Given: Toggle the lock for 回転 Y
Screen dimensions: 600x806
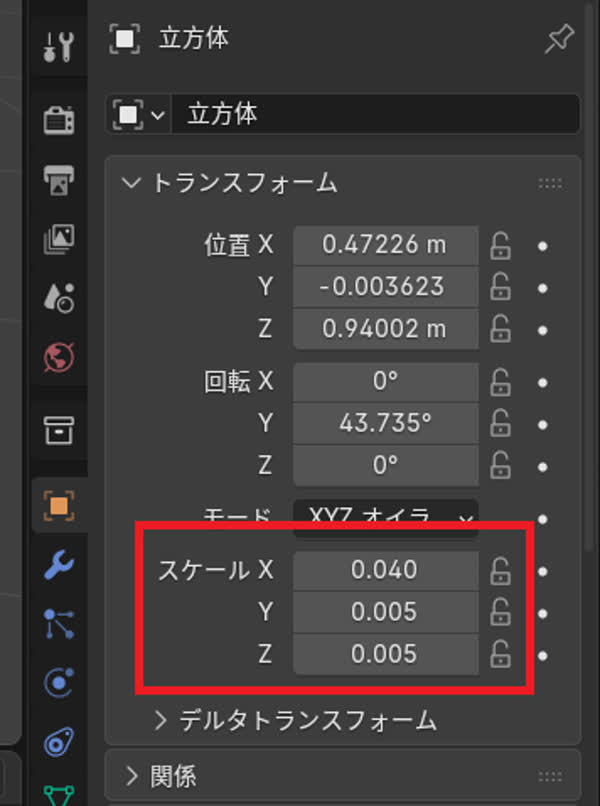Looking at the screenshot, I should tap(500, 424).
